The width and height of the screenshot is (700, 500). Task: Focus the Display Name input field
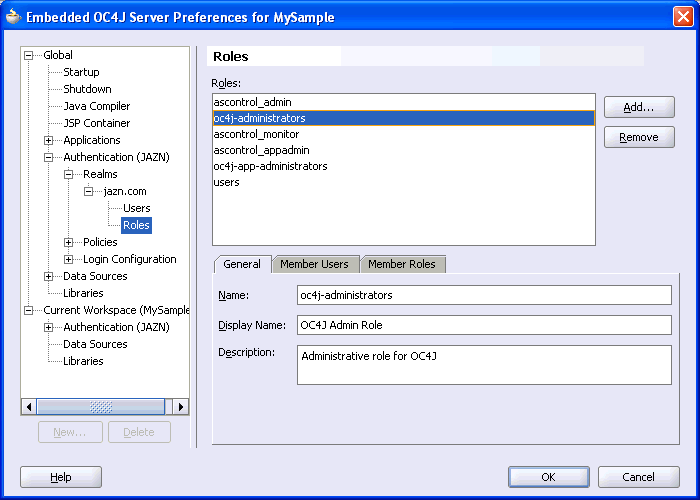tap(484, 325)
